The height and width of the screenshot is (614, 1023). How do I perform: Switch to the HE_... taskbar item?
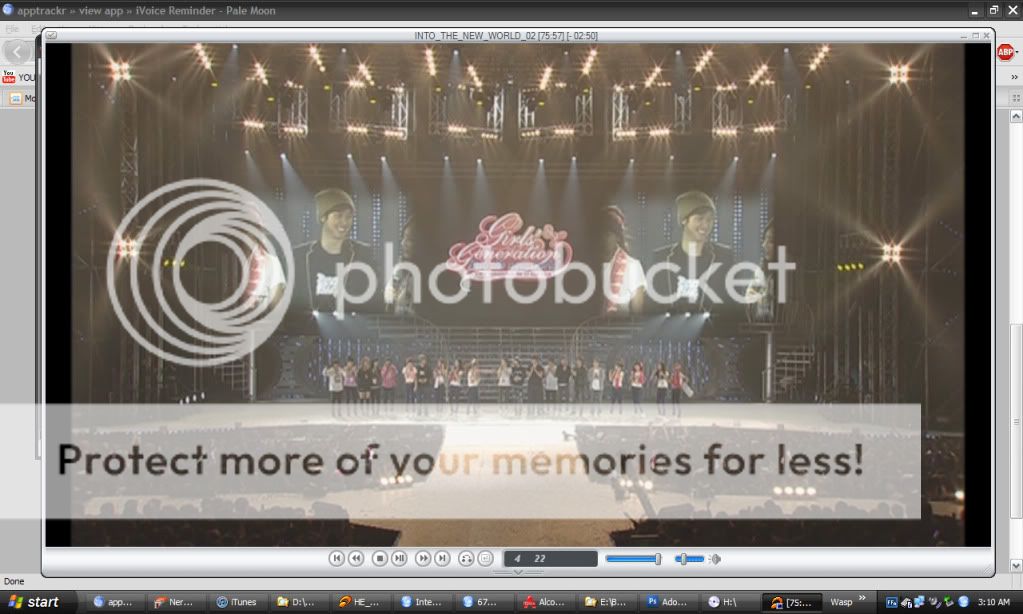click(x=359, y=602)
